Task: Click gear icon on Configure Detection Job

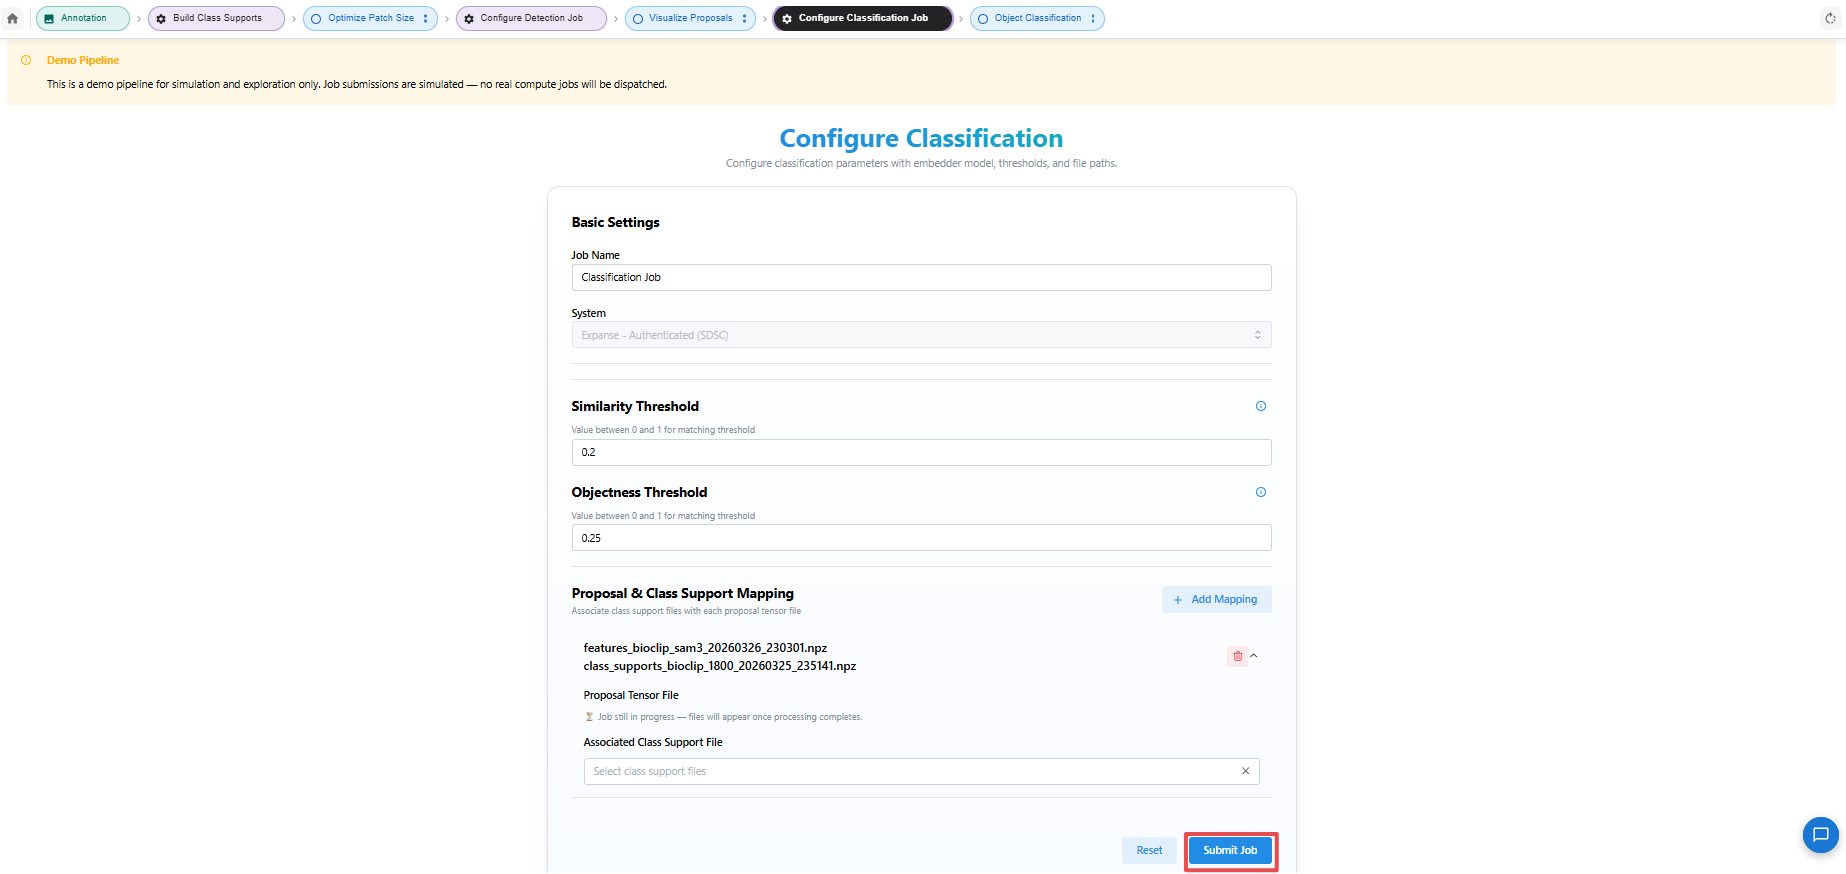Action: click(x=469, y=19)
